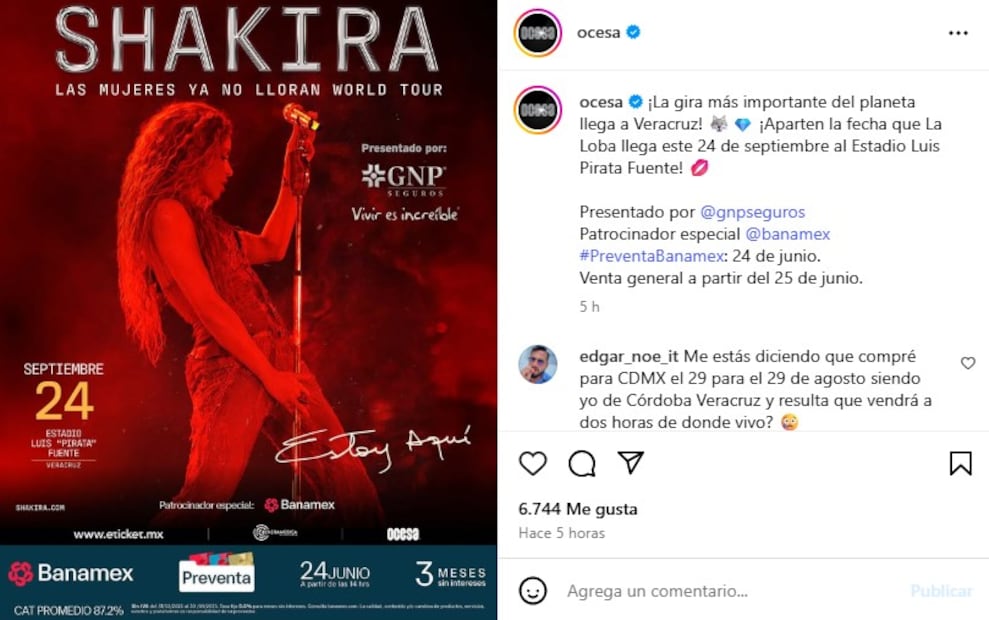
Task: Open the three-dot options menu
Action: (x=958, y=33)
